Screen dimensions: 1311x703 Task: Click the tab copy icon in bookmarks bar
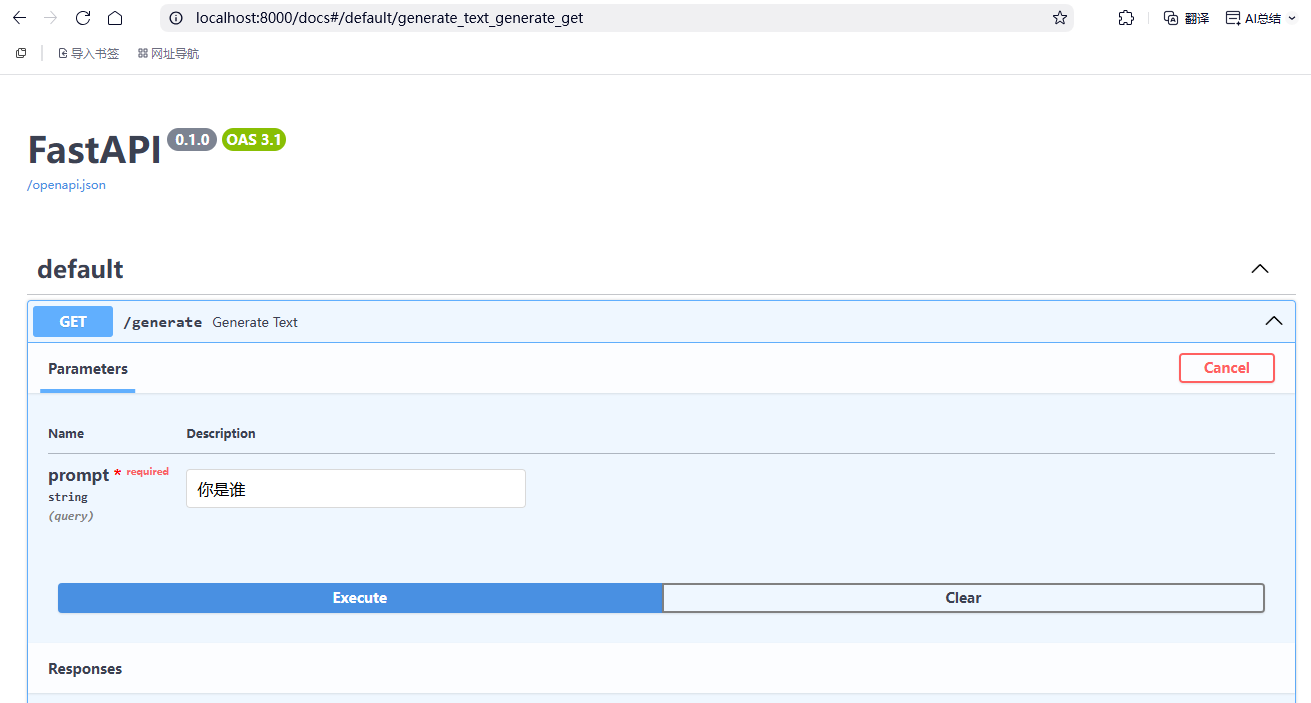21,53
